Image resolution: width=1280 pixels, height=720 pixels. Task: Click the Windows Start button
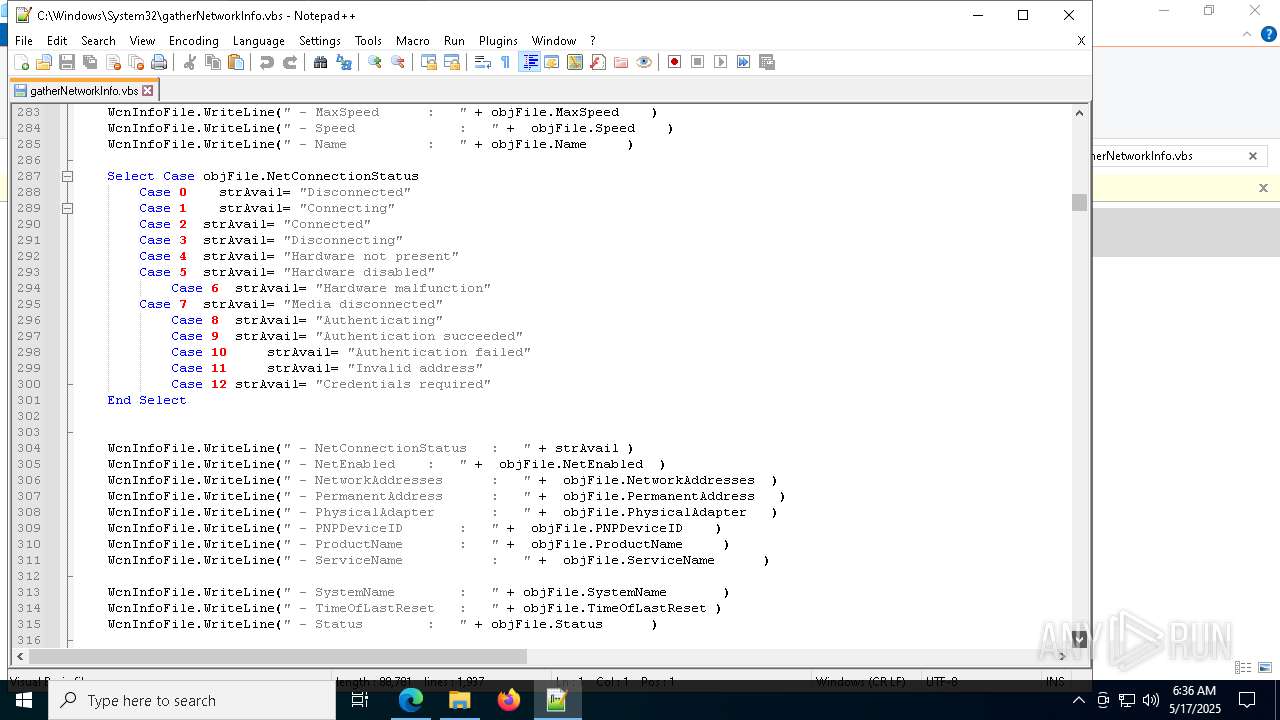(x=24, y=700)
